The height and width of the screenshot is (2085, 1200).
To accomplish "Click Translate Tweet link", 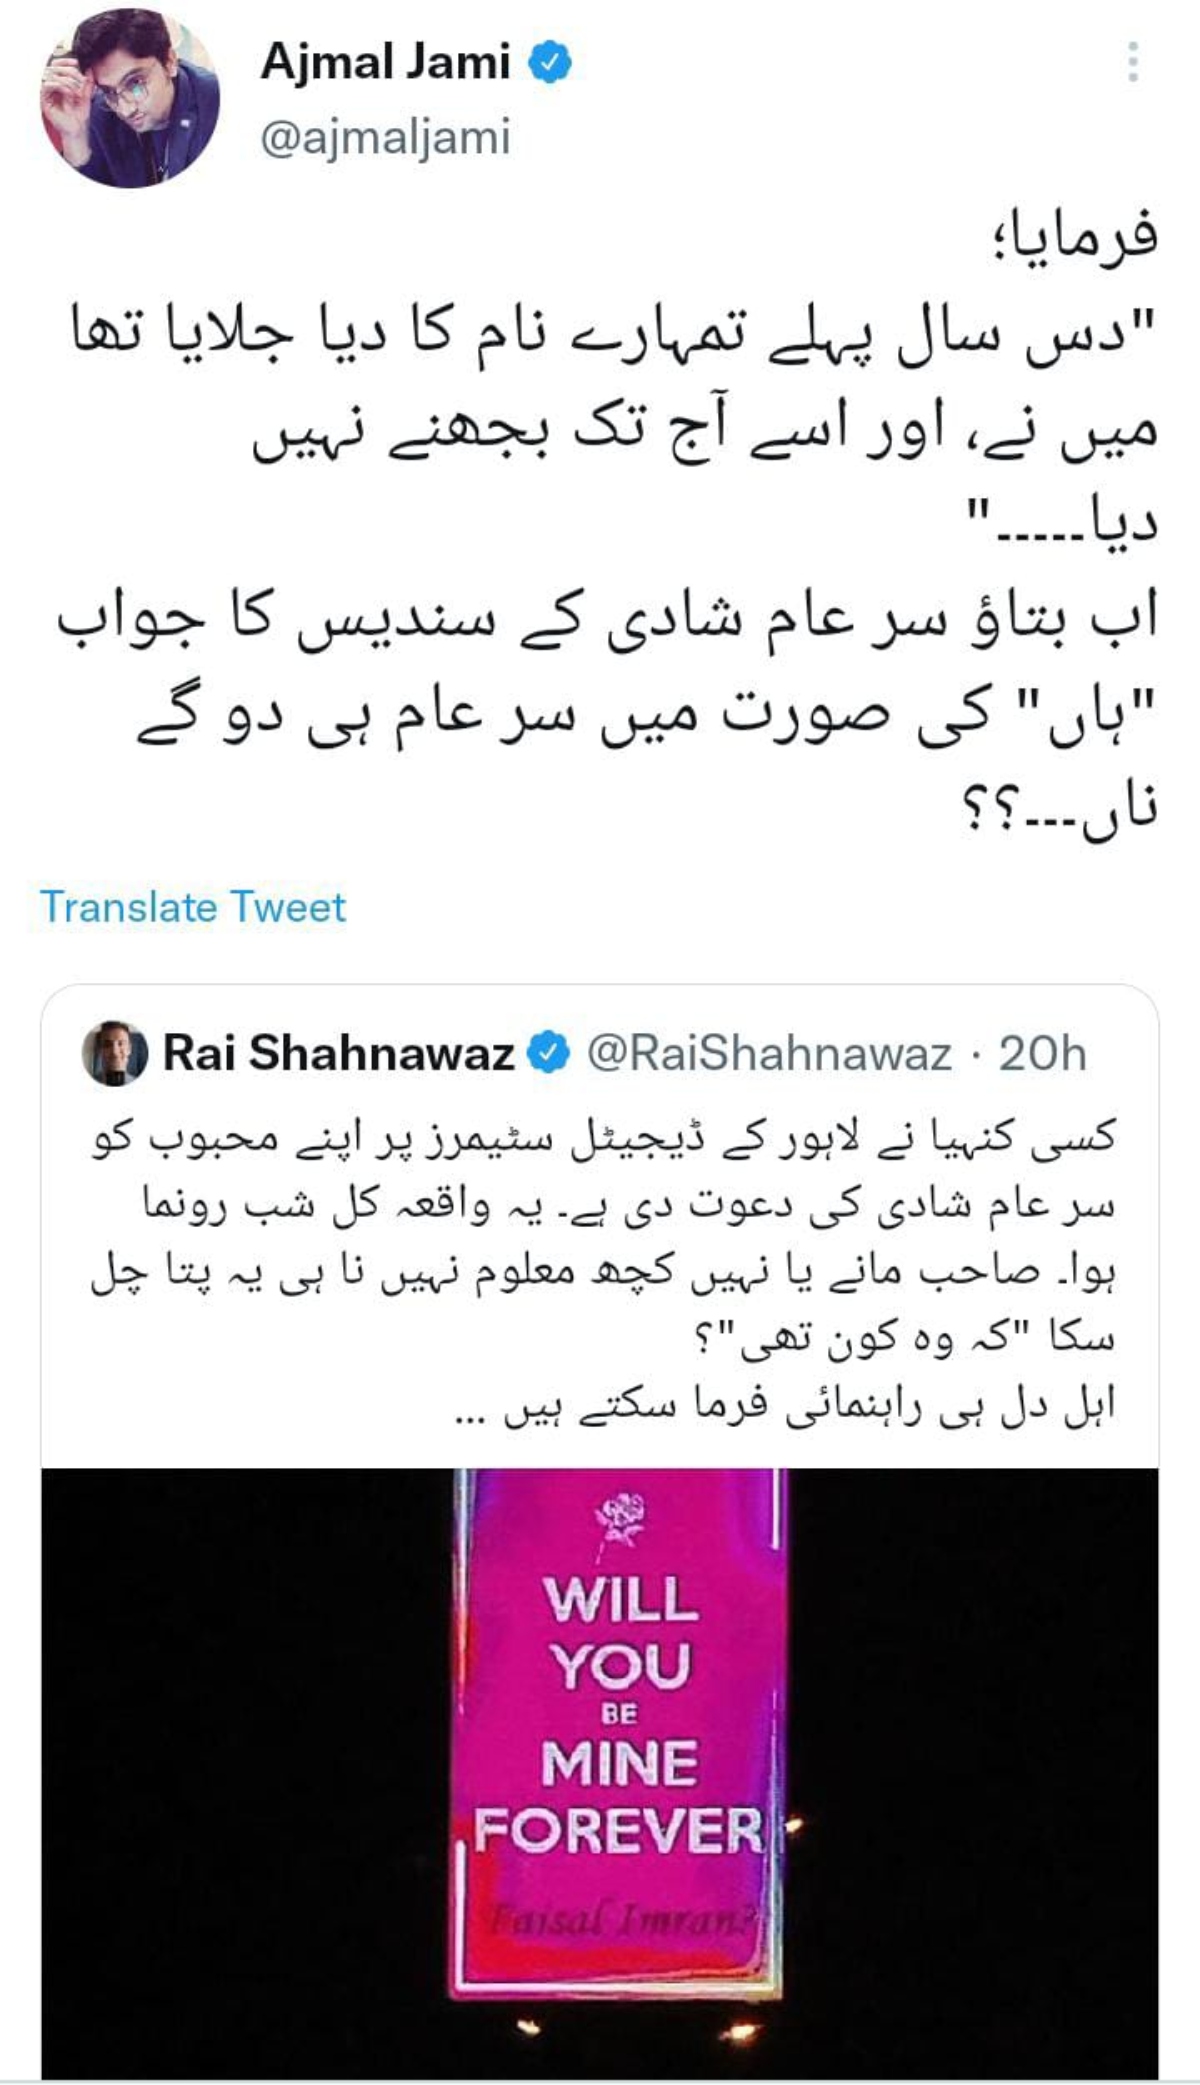I will pyautogui.click(x=193, y=907).
